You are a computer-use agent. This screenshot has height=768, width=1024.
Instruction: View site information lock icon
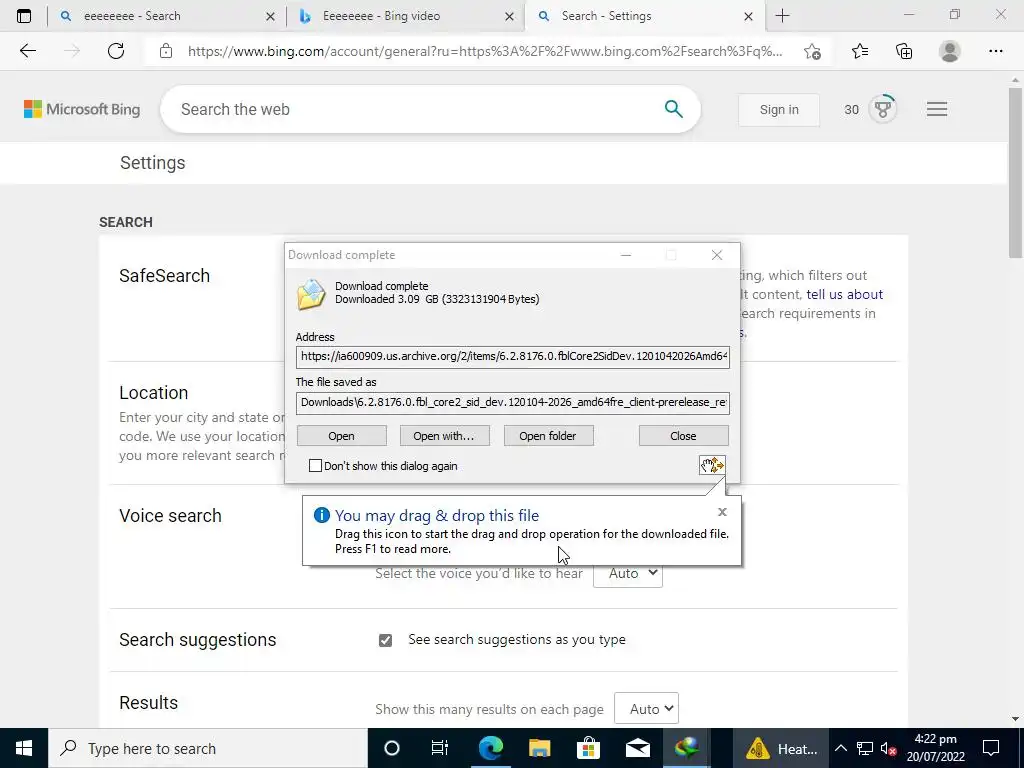(166, 51)
